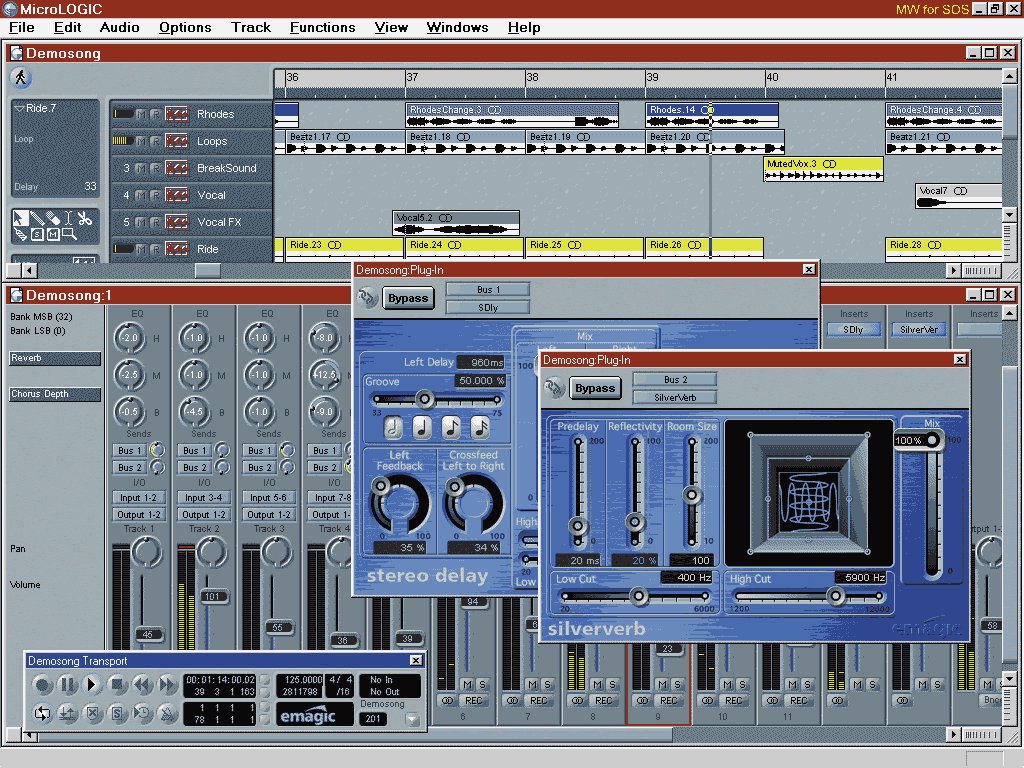The height and width of the screenshot is (768, 1024).
Task: Open the Functions menu
Action: click(x=323, y=27)
